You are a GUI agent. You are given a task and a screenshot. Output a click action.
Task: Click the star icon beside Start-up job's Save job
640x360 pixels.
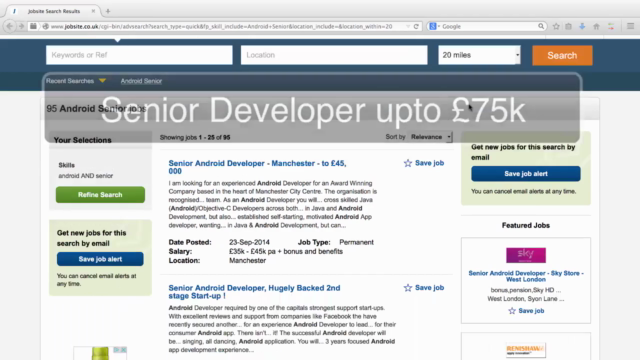(408, 288)
